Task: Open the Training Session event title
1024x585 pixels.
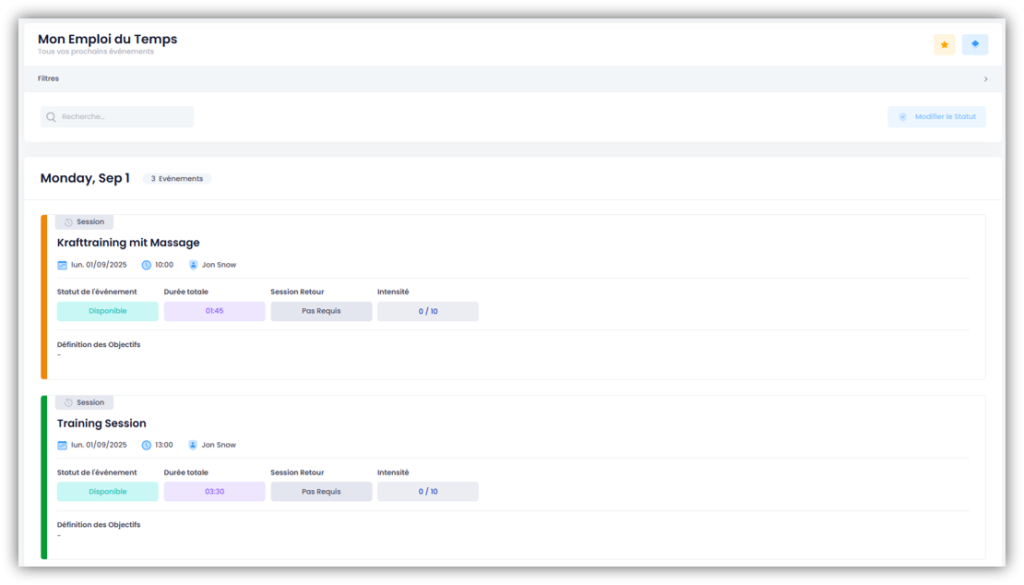Action: pos(101,423)
